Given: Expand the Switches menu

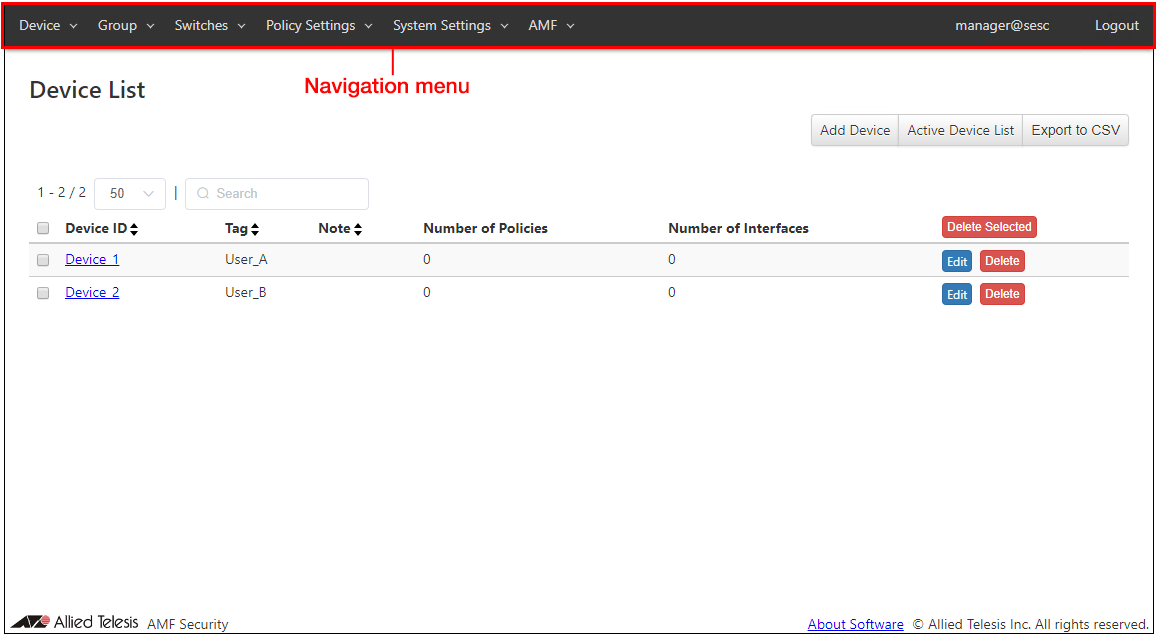Looking at the screenshot, I should [209, 26].
